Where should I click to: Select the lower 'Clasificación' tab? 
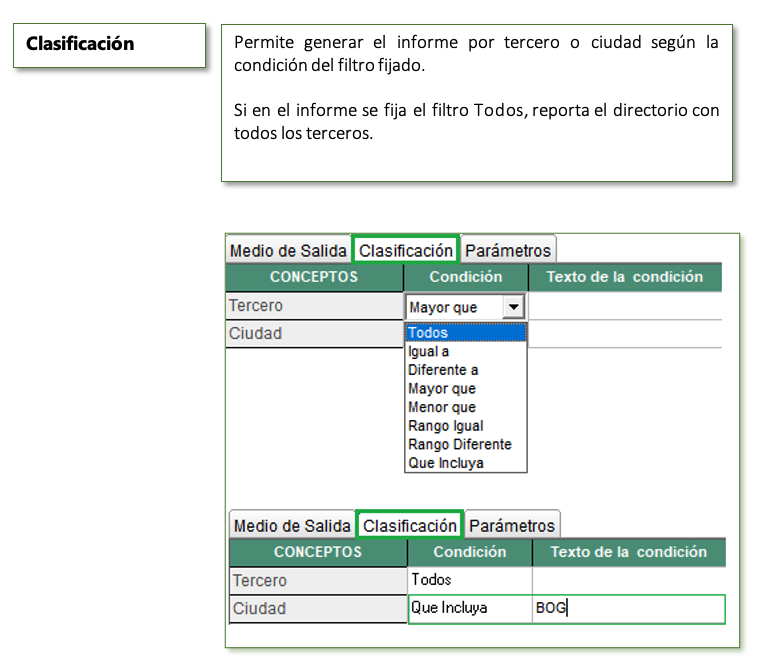409,525
